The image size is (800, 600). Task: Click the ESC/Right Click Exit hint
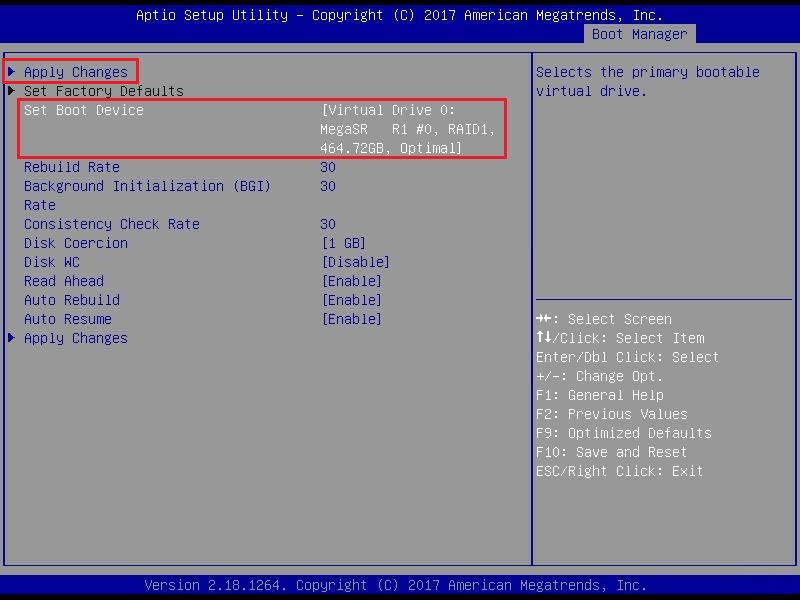coord(619,471)
